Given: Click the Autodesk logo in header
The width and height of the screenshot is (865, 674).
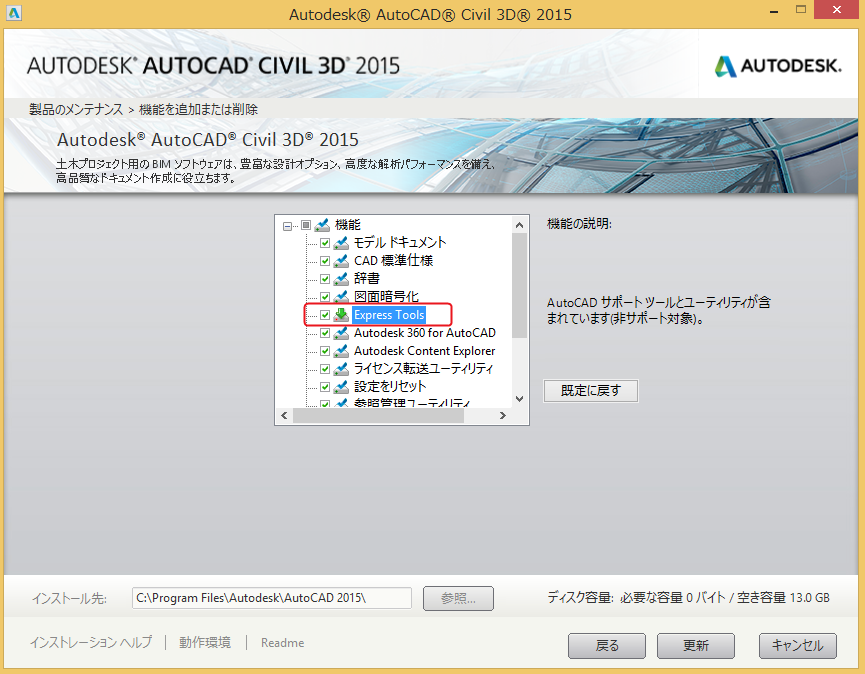Looking at the screenshot, I should pos(778,66).
